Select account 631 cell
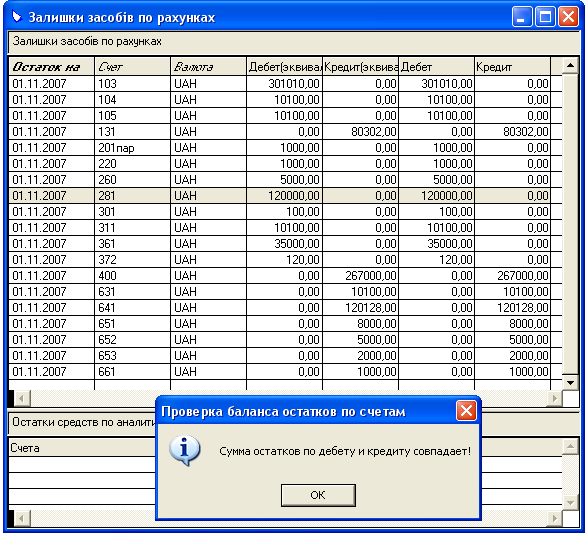The width and height of the screenshot is (587, 536). (x=133, y=292)
